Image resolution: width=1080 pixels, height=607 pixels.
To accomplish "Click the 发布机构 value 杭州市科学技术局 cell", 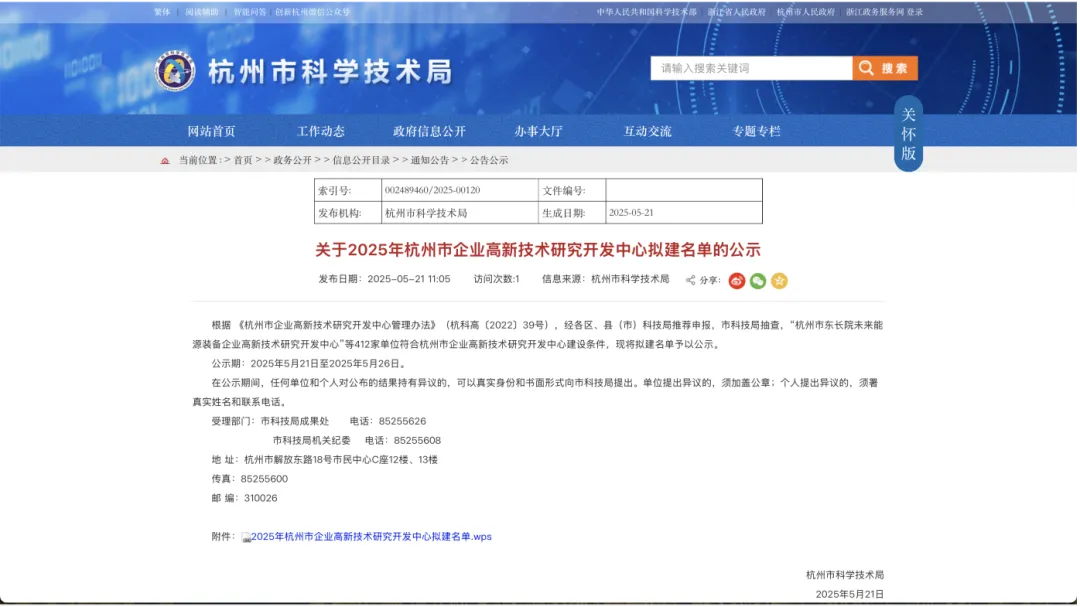I will [x=460, y=213].
